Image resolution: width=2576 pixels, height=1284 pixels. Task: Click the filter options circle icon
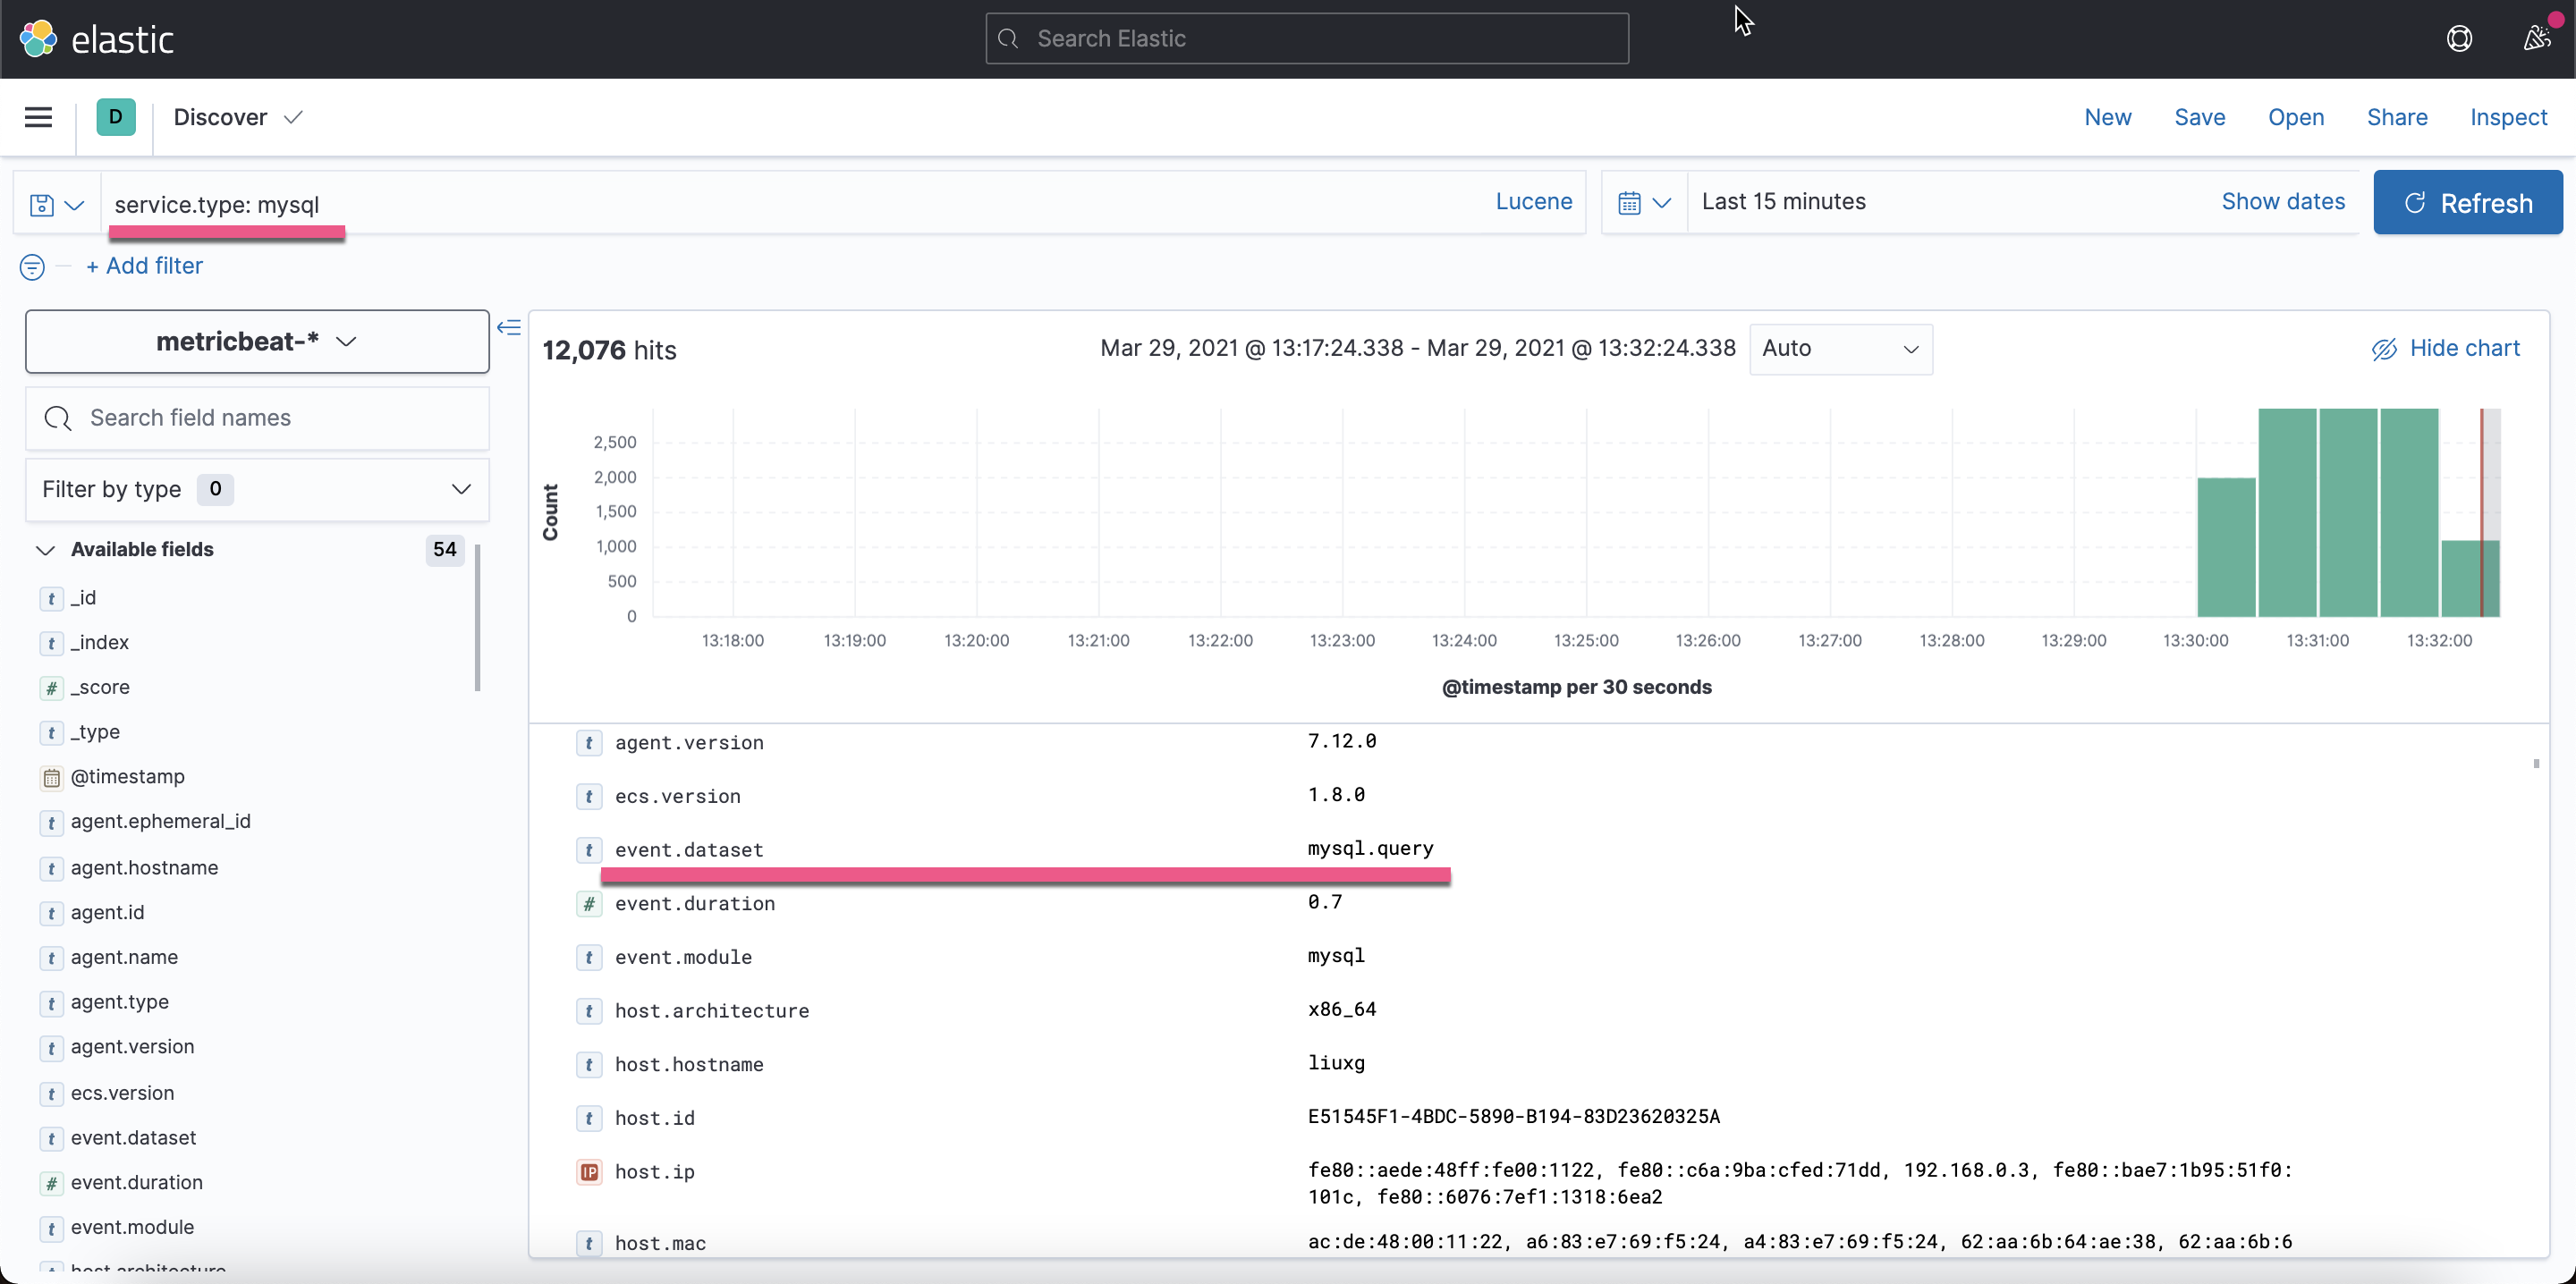point(32,267)
